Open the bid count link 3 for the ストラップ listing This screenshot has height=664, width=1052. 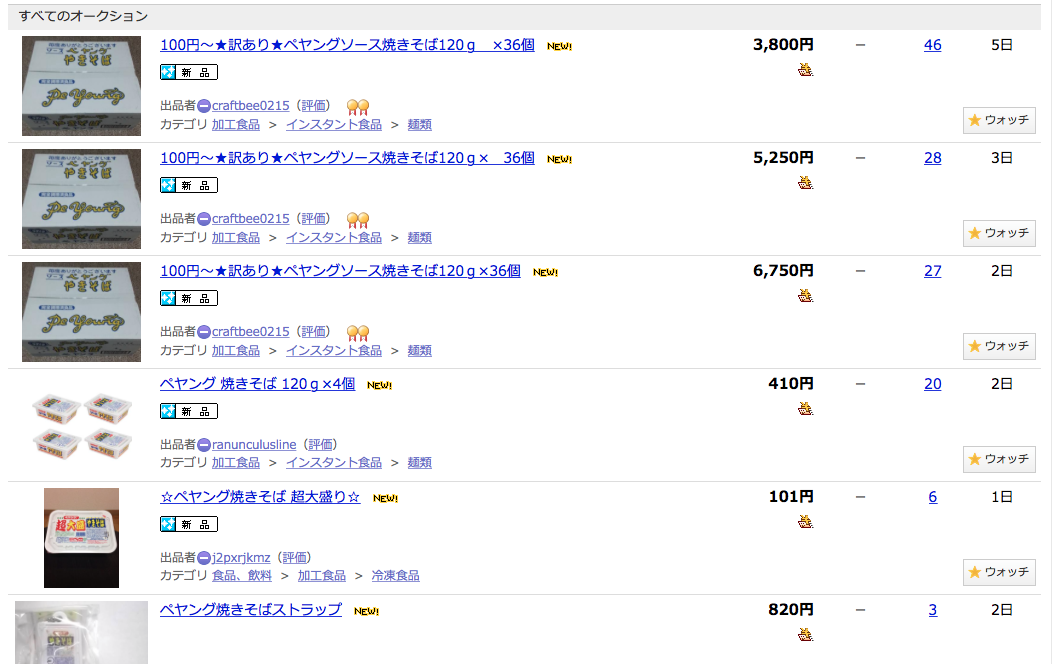(x=933, y=610)
